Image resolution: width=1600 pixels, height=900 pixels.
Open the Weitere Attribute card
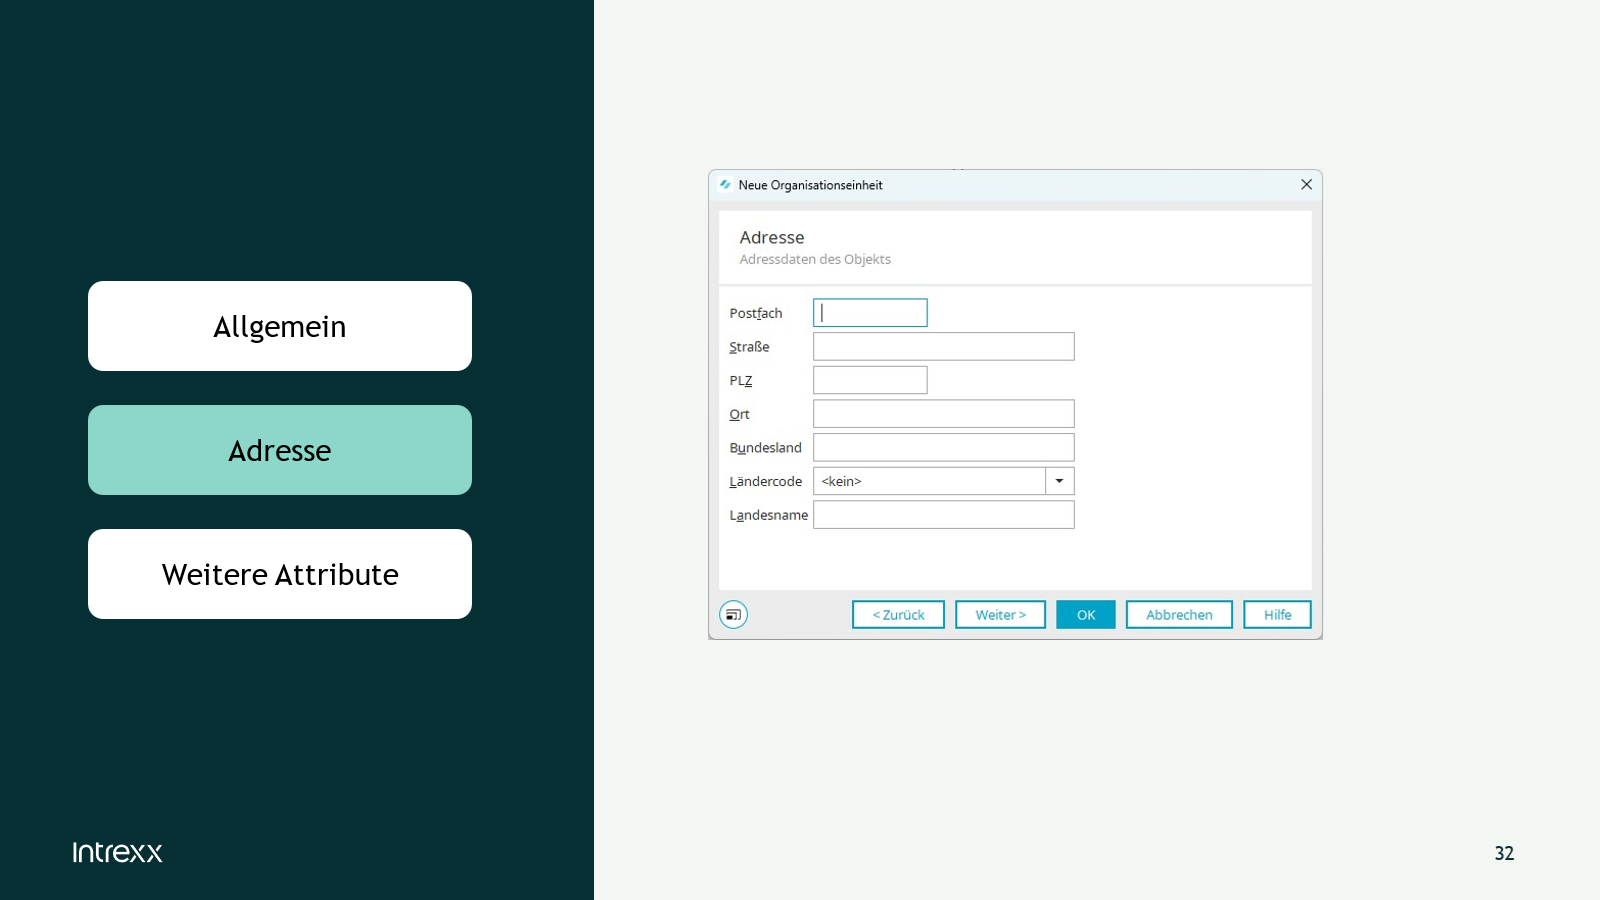tap(280, 574)
